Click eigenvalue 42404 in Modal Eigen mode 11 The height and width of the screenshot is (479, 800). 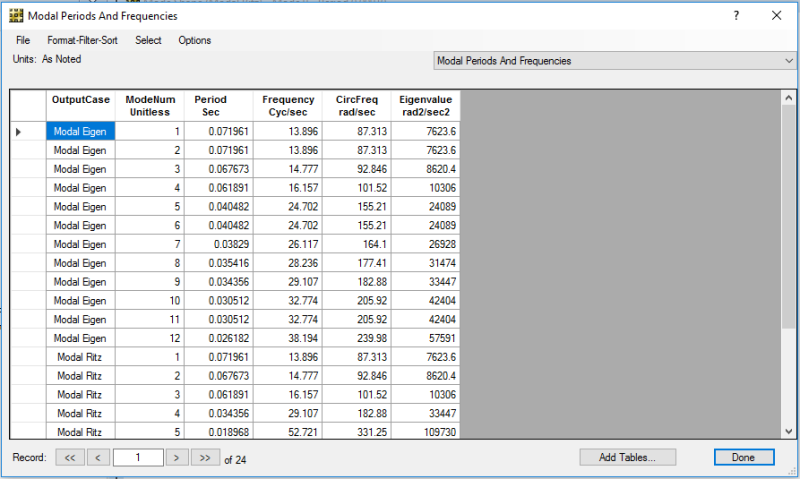point(426,319)
